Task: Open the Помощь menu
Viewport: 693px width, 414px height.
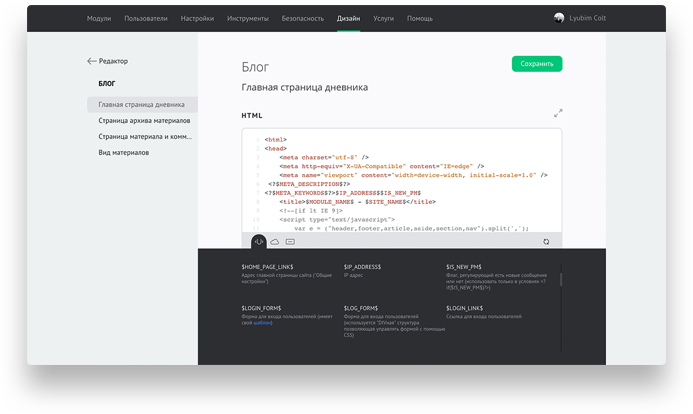Action: click(420, 19)
